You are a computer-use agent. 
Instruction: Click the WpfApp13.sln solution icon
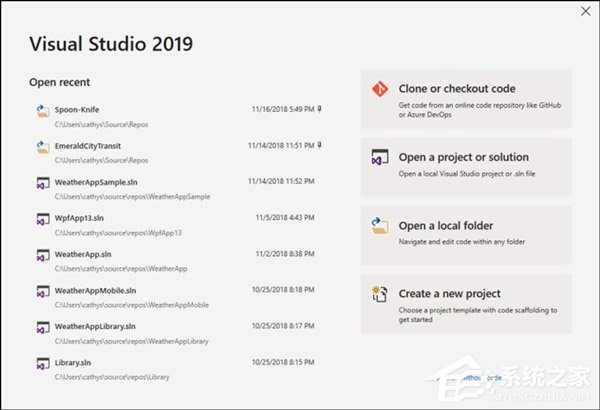(x=43, y=219)
